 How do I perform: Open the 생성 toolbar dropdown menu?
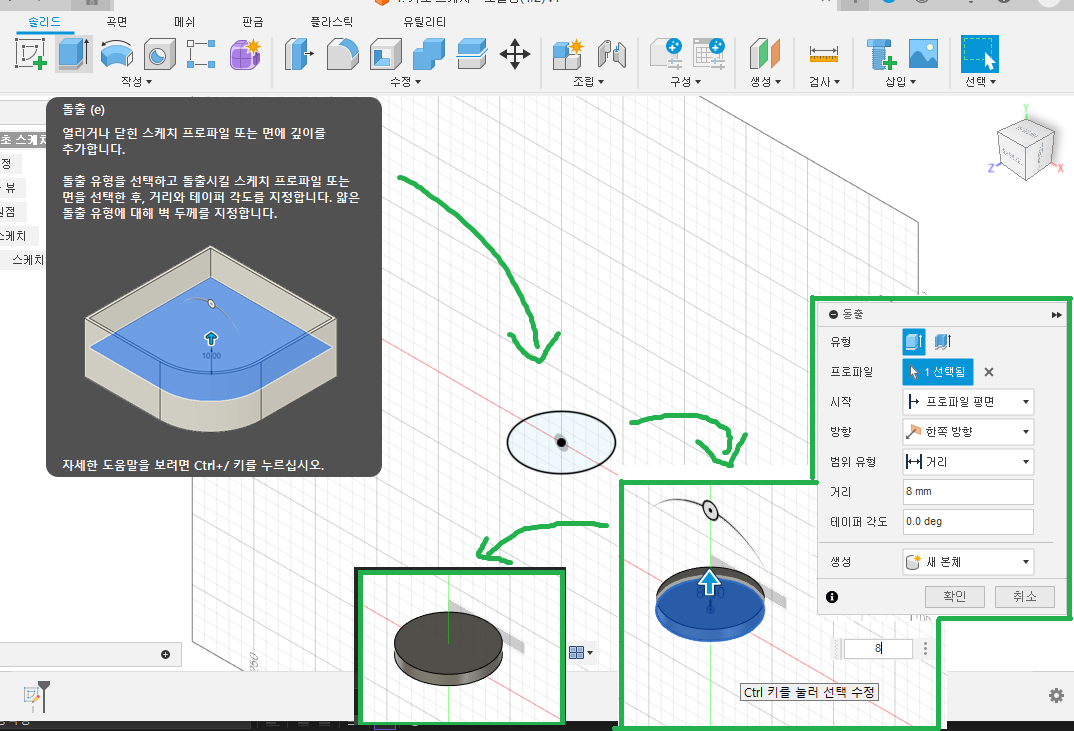(765, 82)
